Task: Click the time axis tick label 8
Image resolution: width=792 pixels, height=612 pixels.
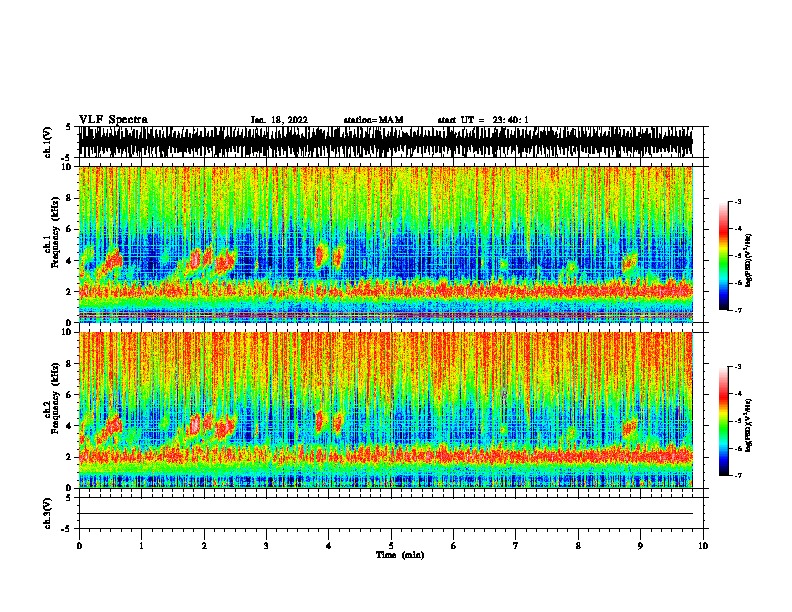Action: click(x=578, y=546)
